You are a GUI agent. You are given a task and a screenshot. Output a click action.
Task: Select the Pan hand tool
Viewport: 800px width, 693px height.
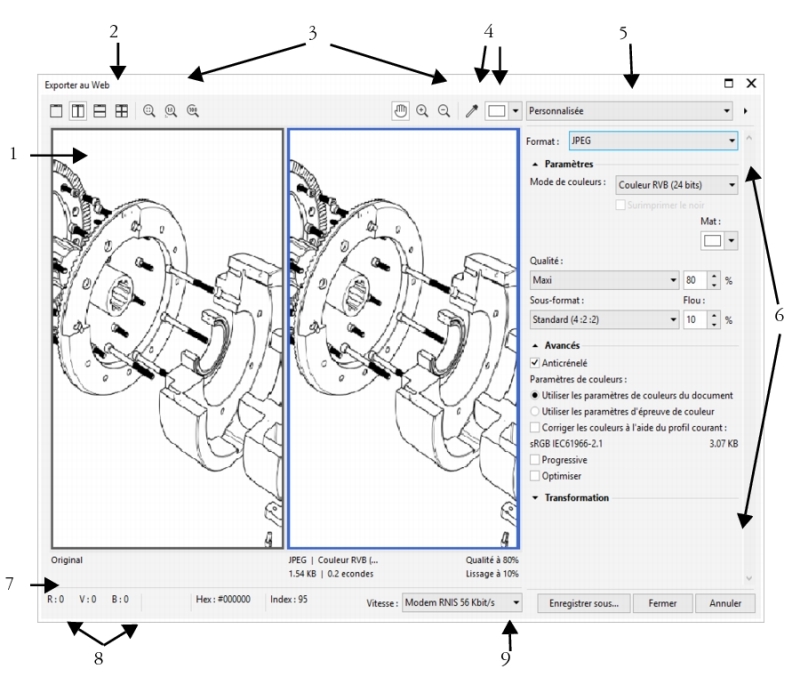point(401,112)
